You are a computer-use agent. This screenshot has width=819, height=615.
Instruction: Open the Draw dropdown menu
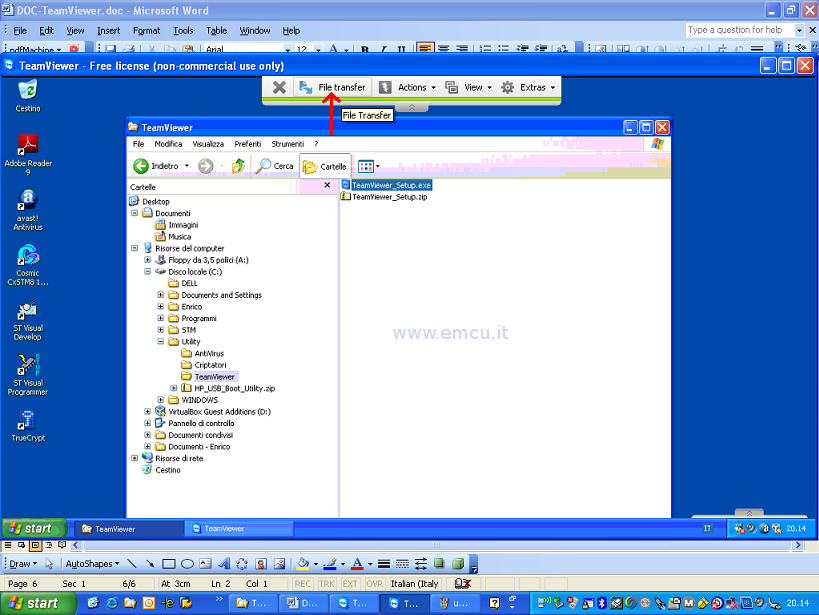[x=23, y=564]
